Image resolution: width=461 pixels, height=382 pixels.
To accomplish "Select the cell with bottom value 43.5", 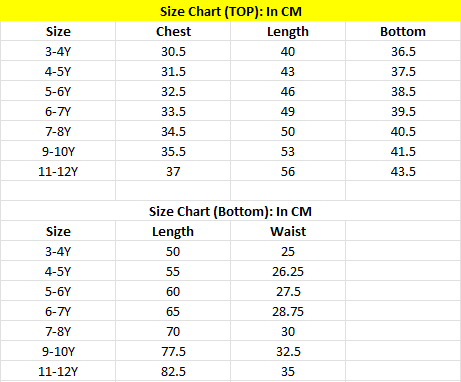I will click(403, 171).
